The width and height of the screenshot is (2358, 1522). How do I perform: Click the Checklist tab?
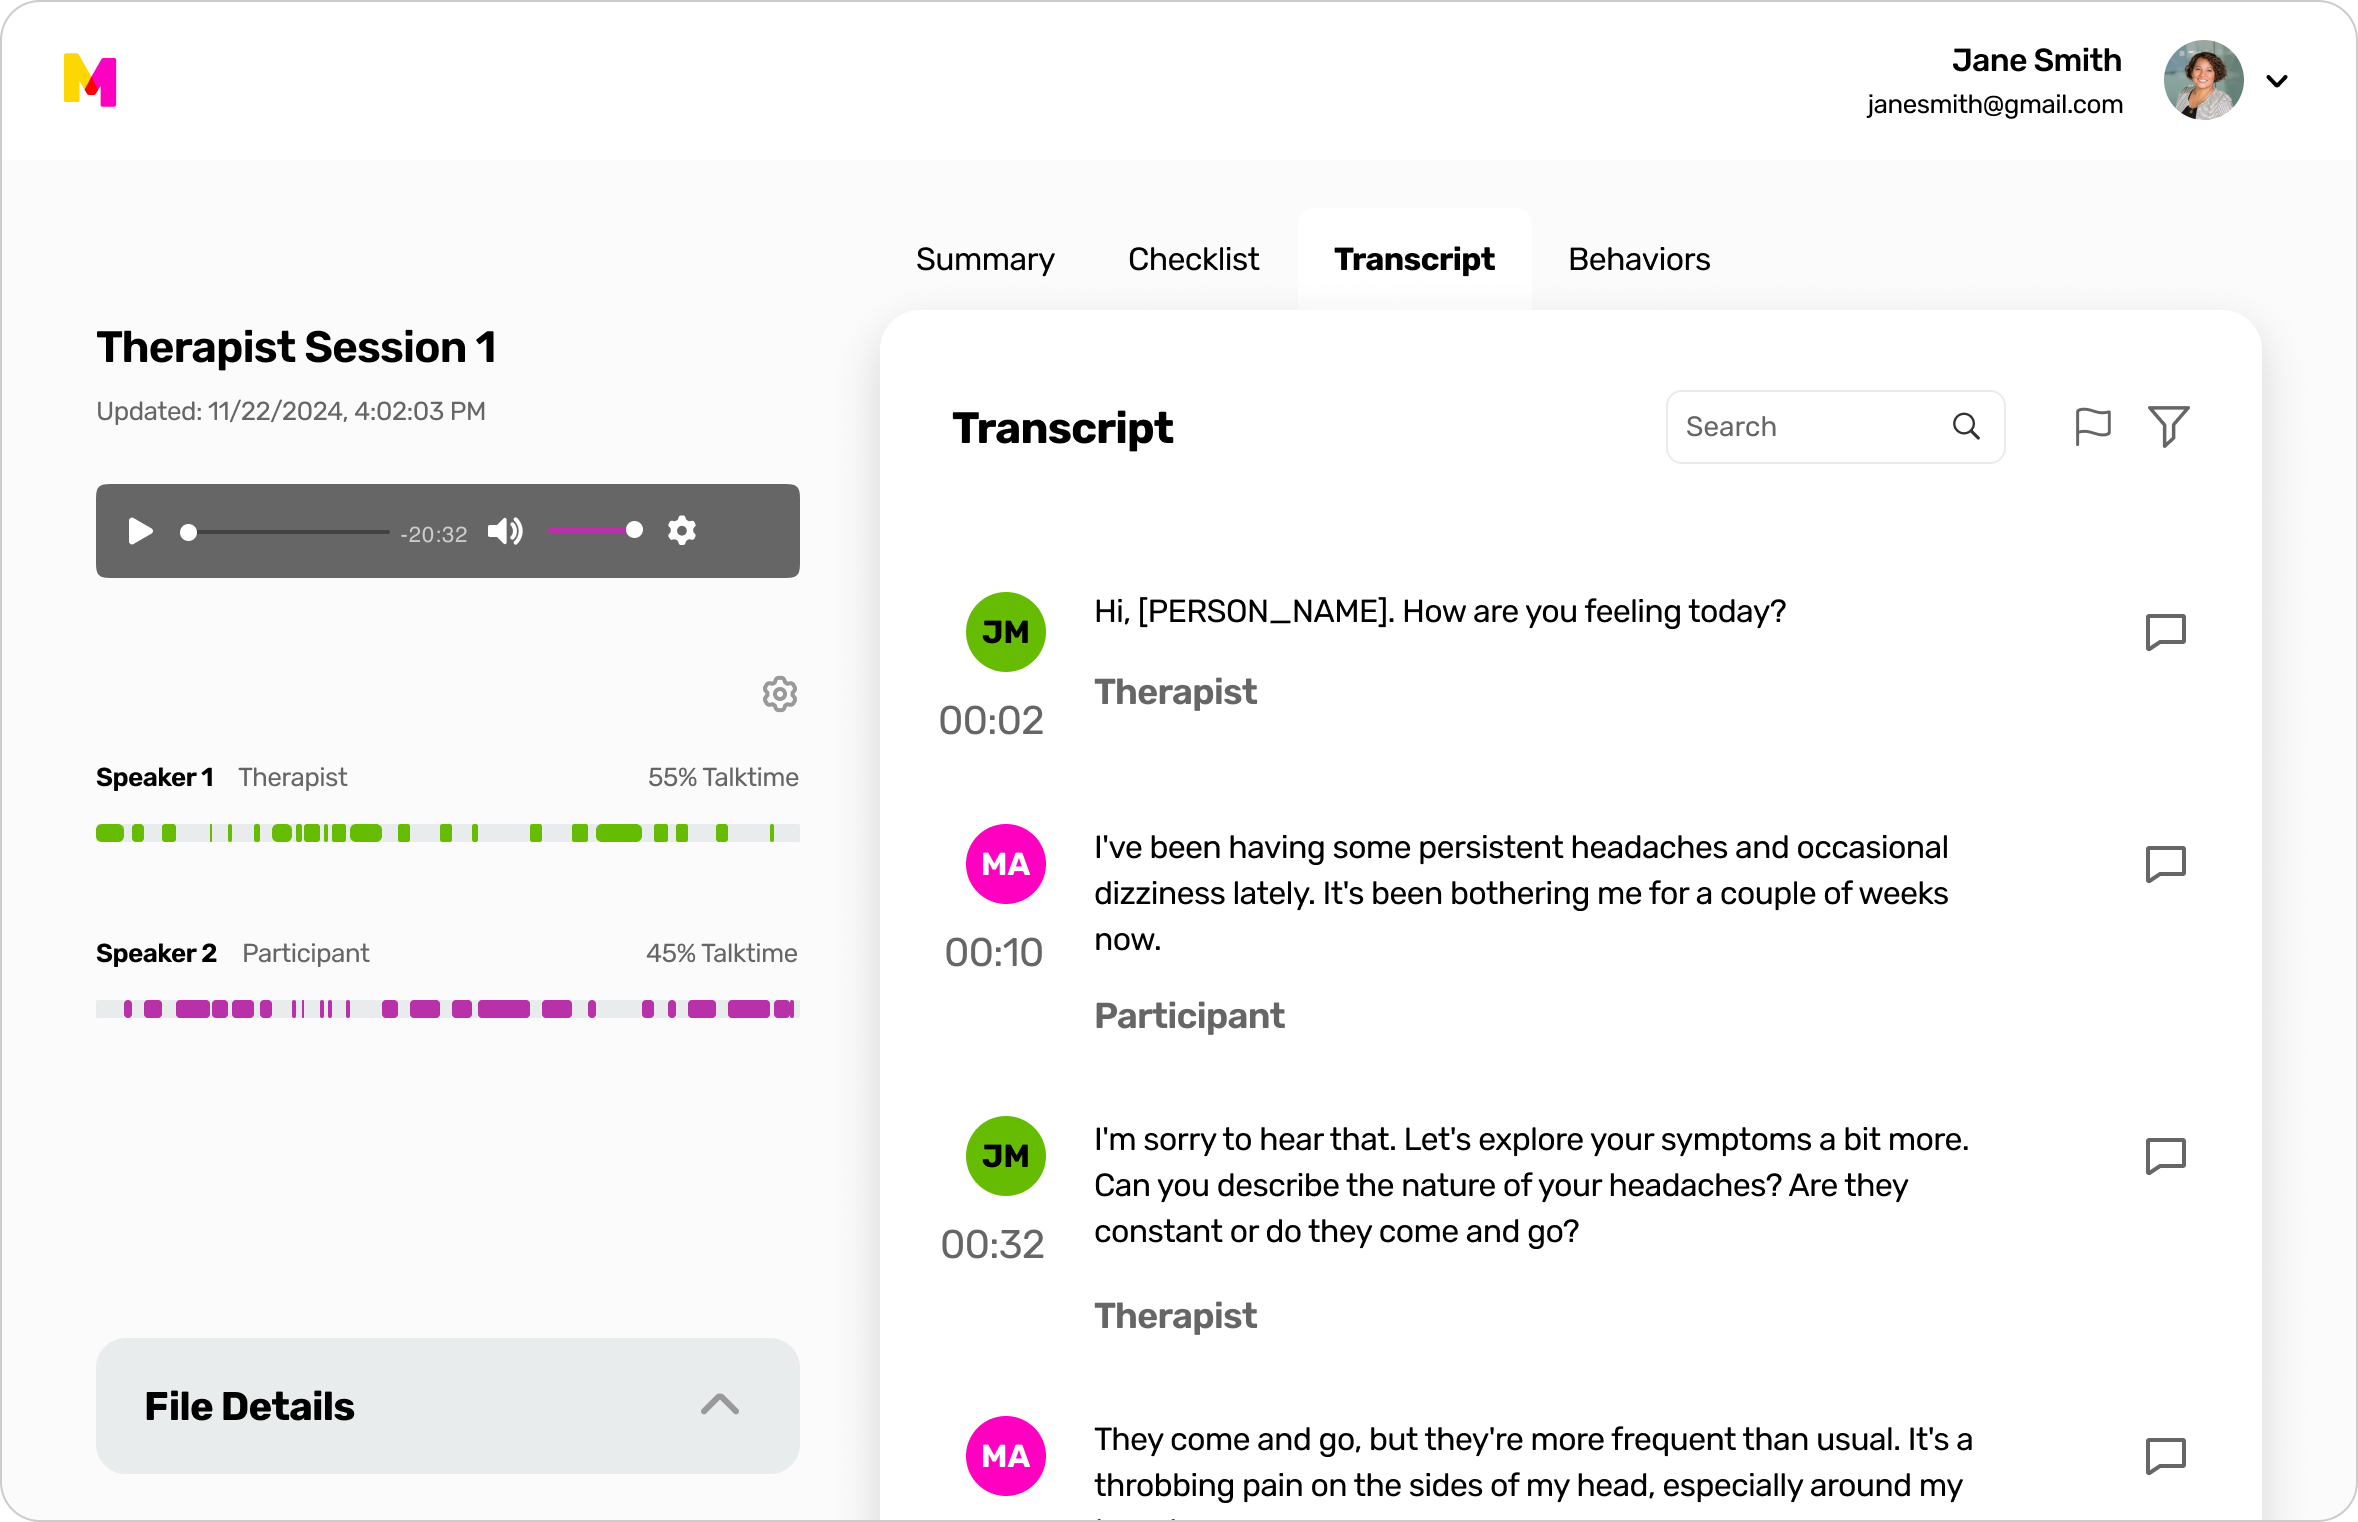coord(1194,259)
